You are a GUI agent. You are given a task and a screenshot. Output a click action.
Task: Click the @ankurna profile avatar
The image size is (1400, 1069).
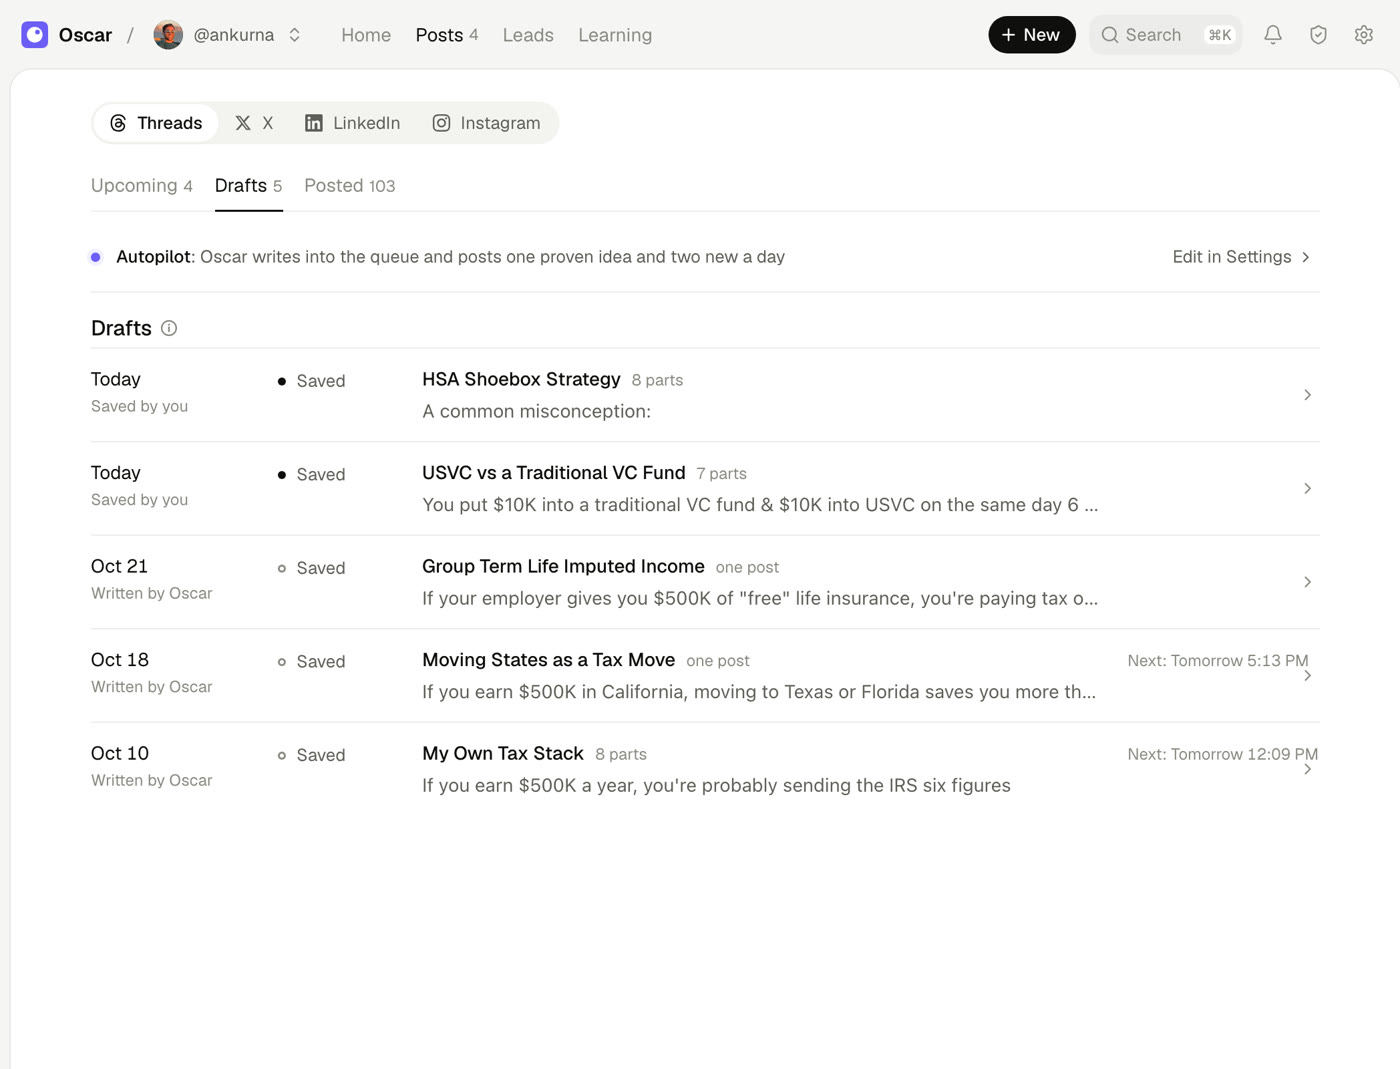(168, 35)
